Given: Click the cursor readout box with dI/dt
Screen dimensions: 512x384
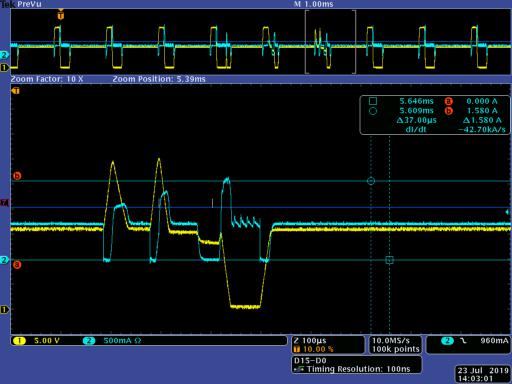Looking at the screenshot, I should click(435, 115).
